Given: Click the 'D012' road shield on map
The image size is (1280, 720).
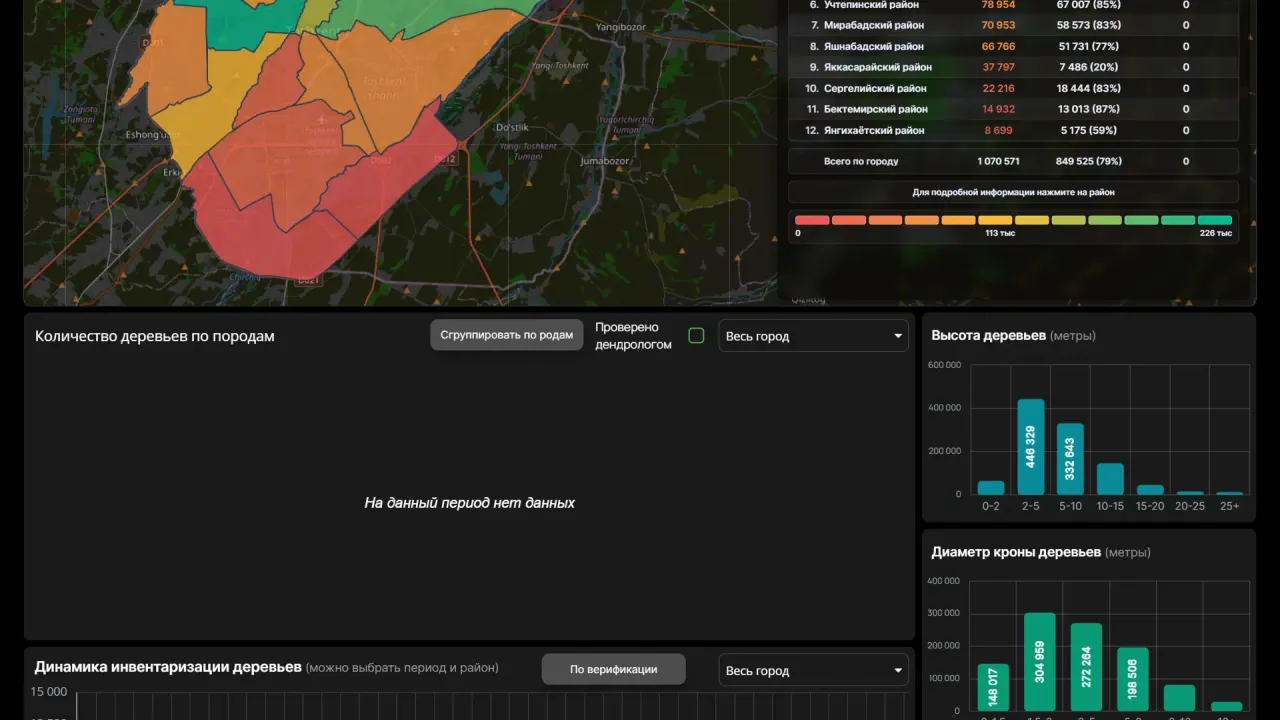Looking at the screenshot, I should tap(446, 159).
